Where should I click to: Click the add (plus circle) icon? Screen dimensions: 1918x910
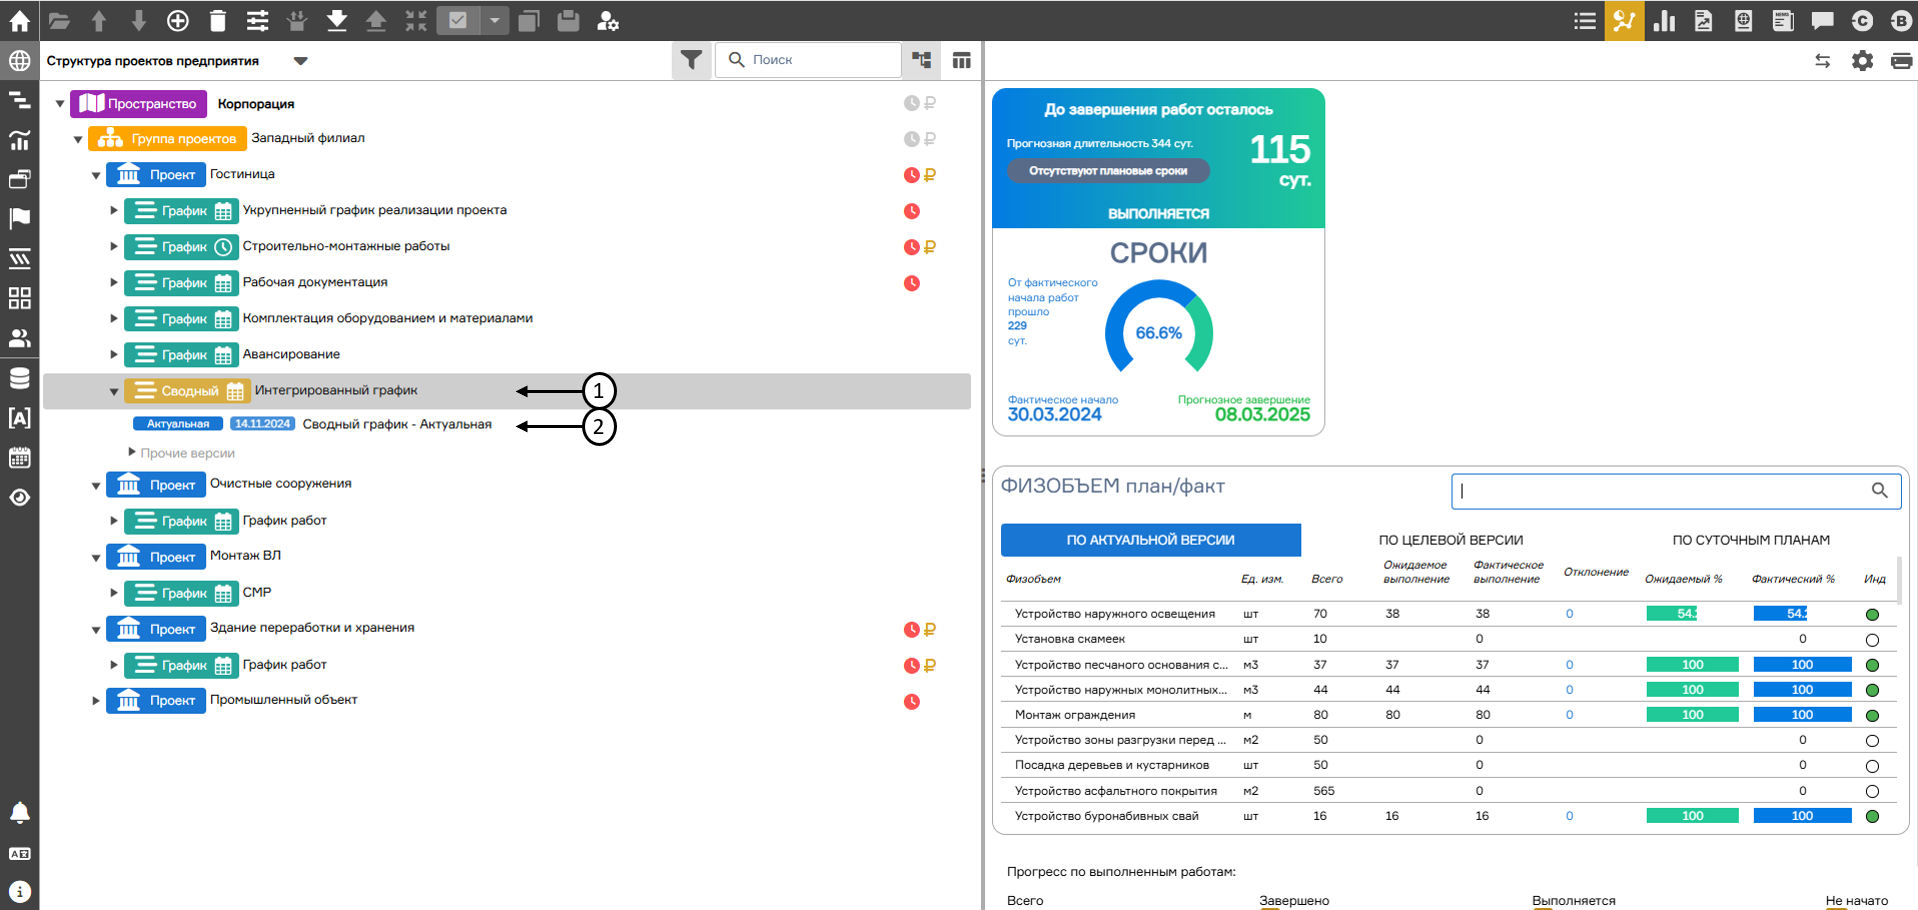[x=177, y=20]
